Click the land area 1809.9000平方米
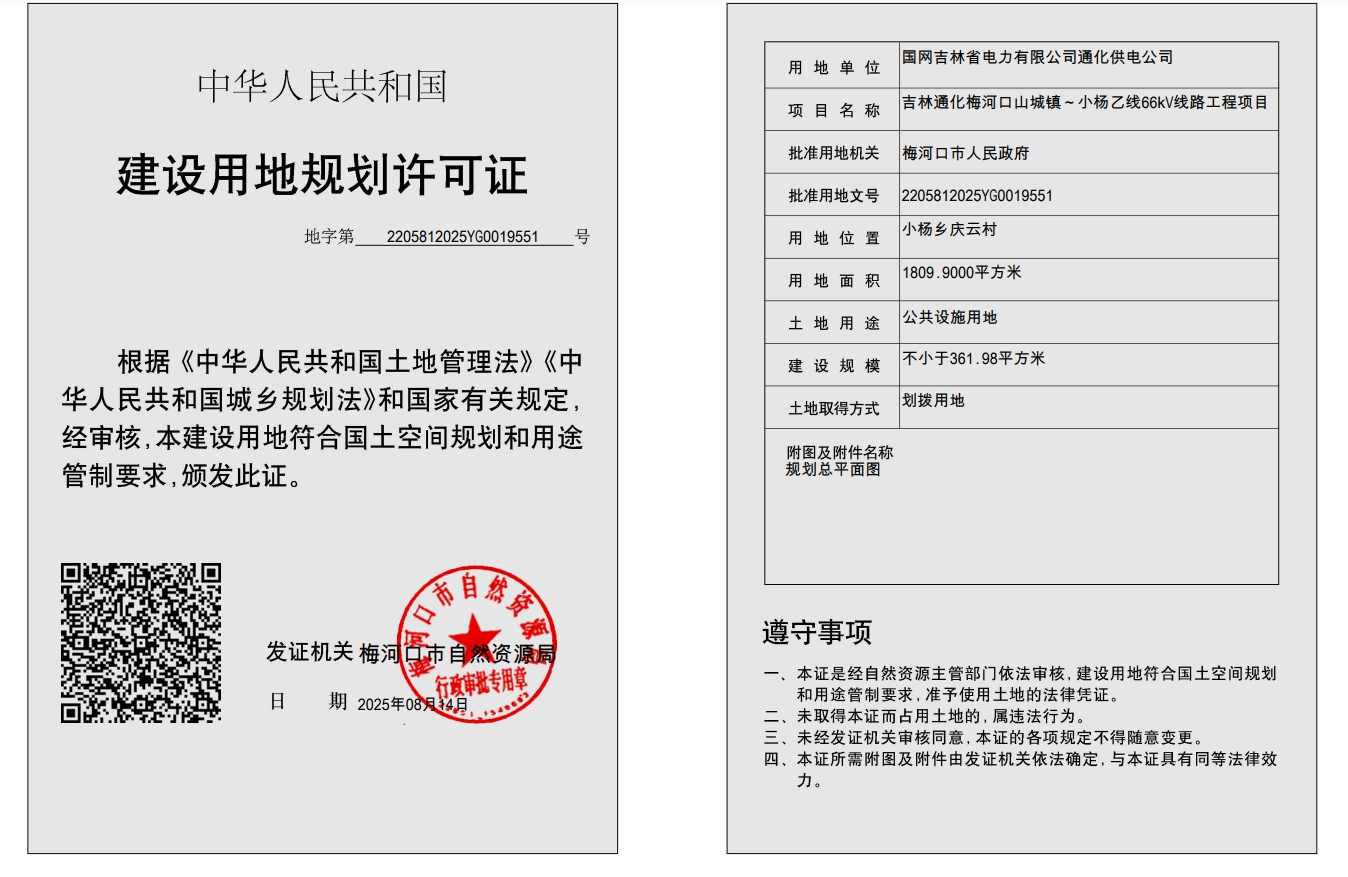This screenshot has width=1348, height=877. point(961,272)
